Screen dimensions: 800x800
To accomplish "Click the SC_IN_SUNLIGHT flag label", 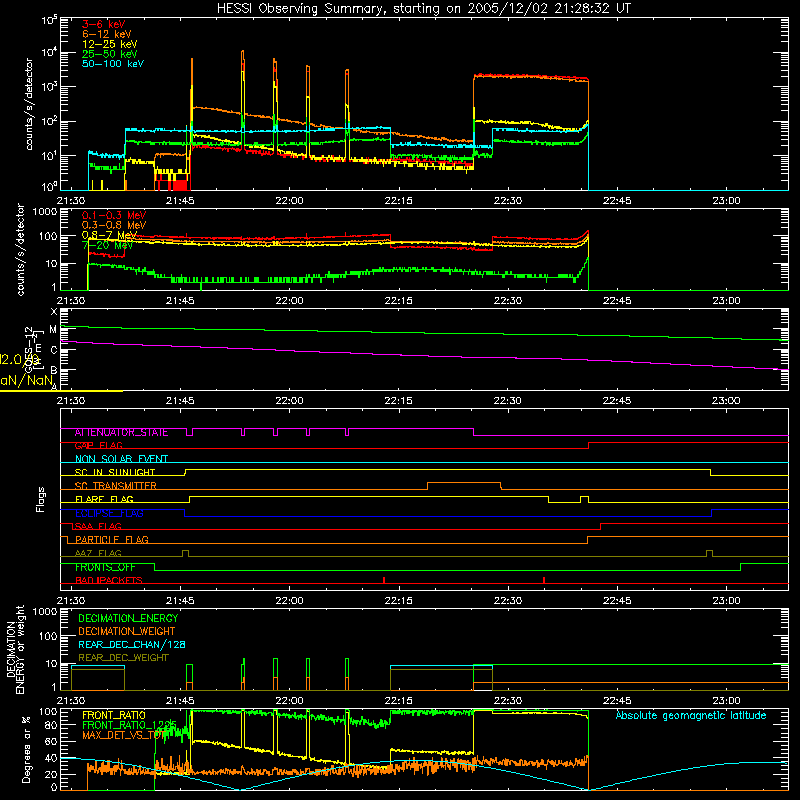I will [115, 472].
